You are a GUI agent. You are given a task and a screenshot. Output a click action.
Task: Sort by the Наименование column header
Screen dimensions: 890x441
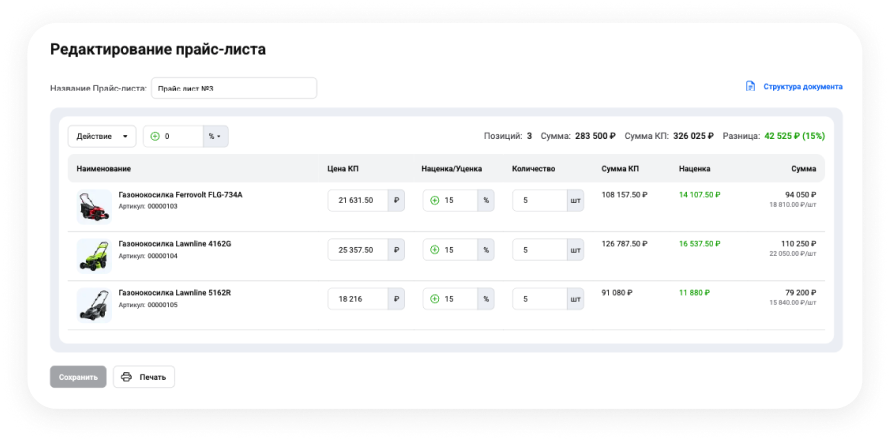pos(104,169)
